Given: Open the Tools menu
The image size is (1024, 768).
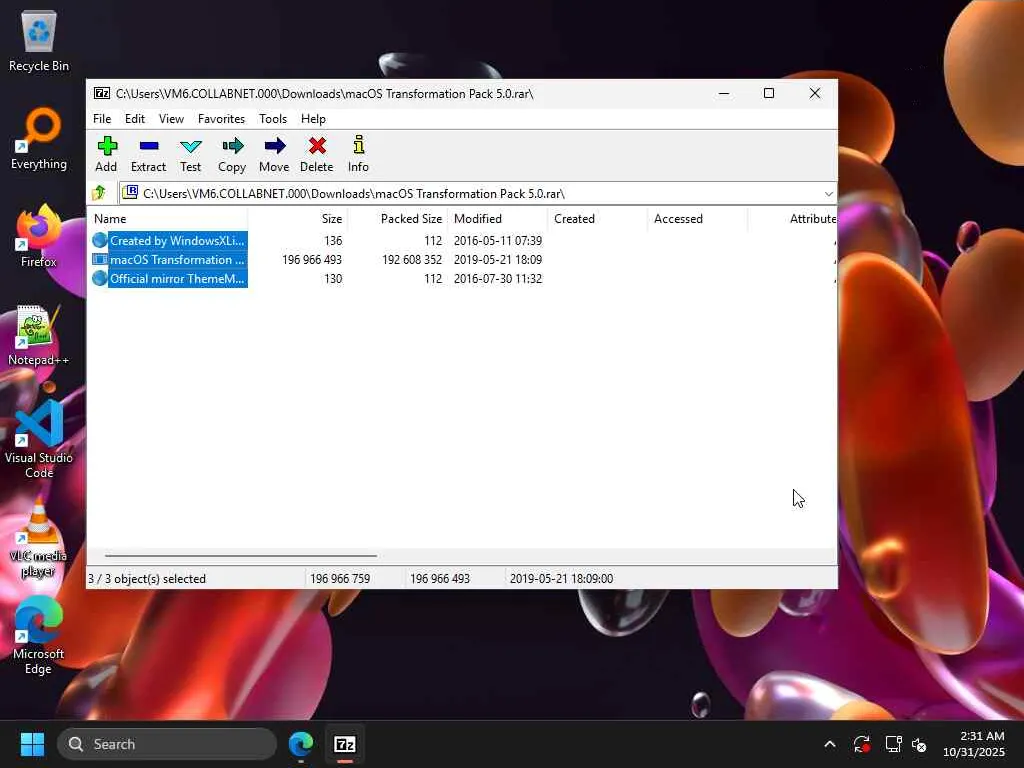Looking at the screenshot, I should tap(273, 119).
